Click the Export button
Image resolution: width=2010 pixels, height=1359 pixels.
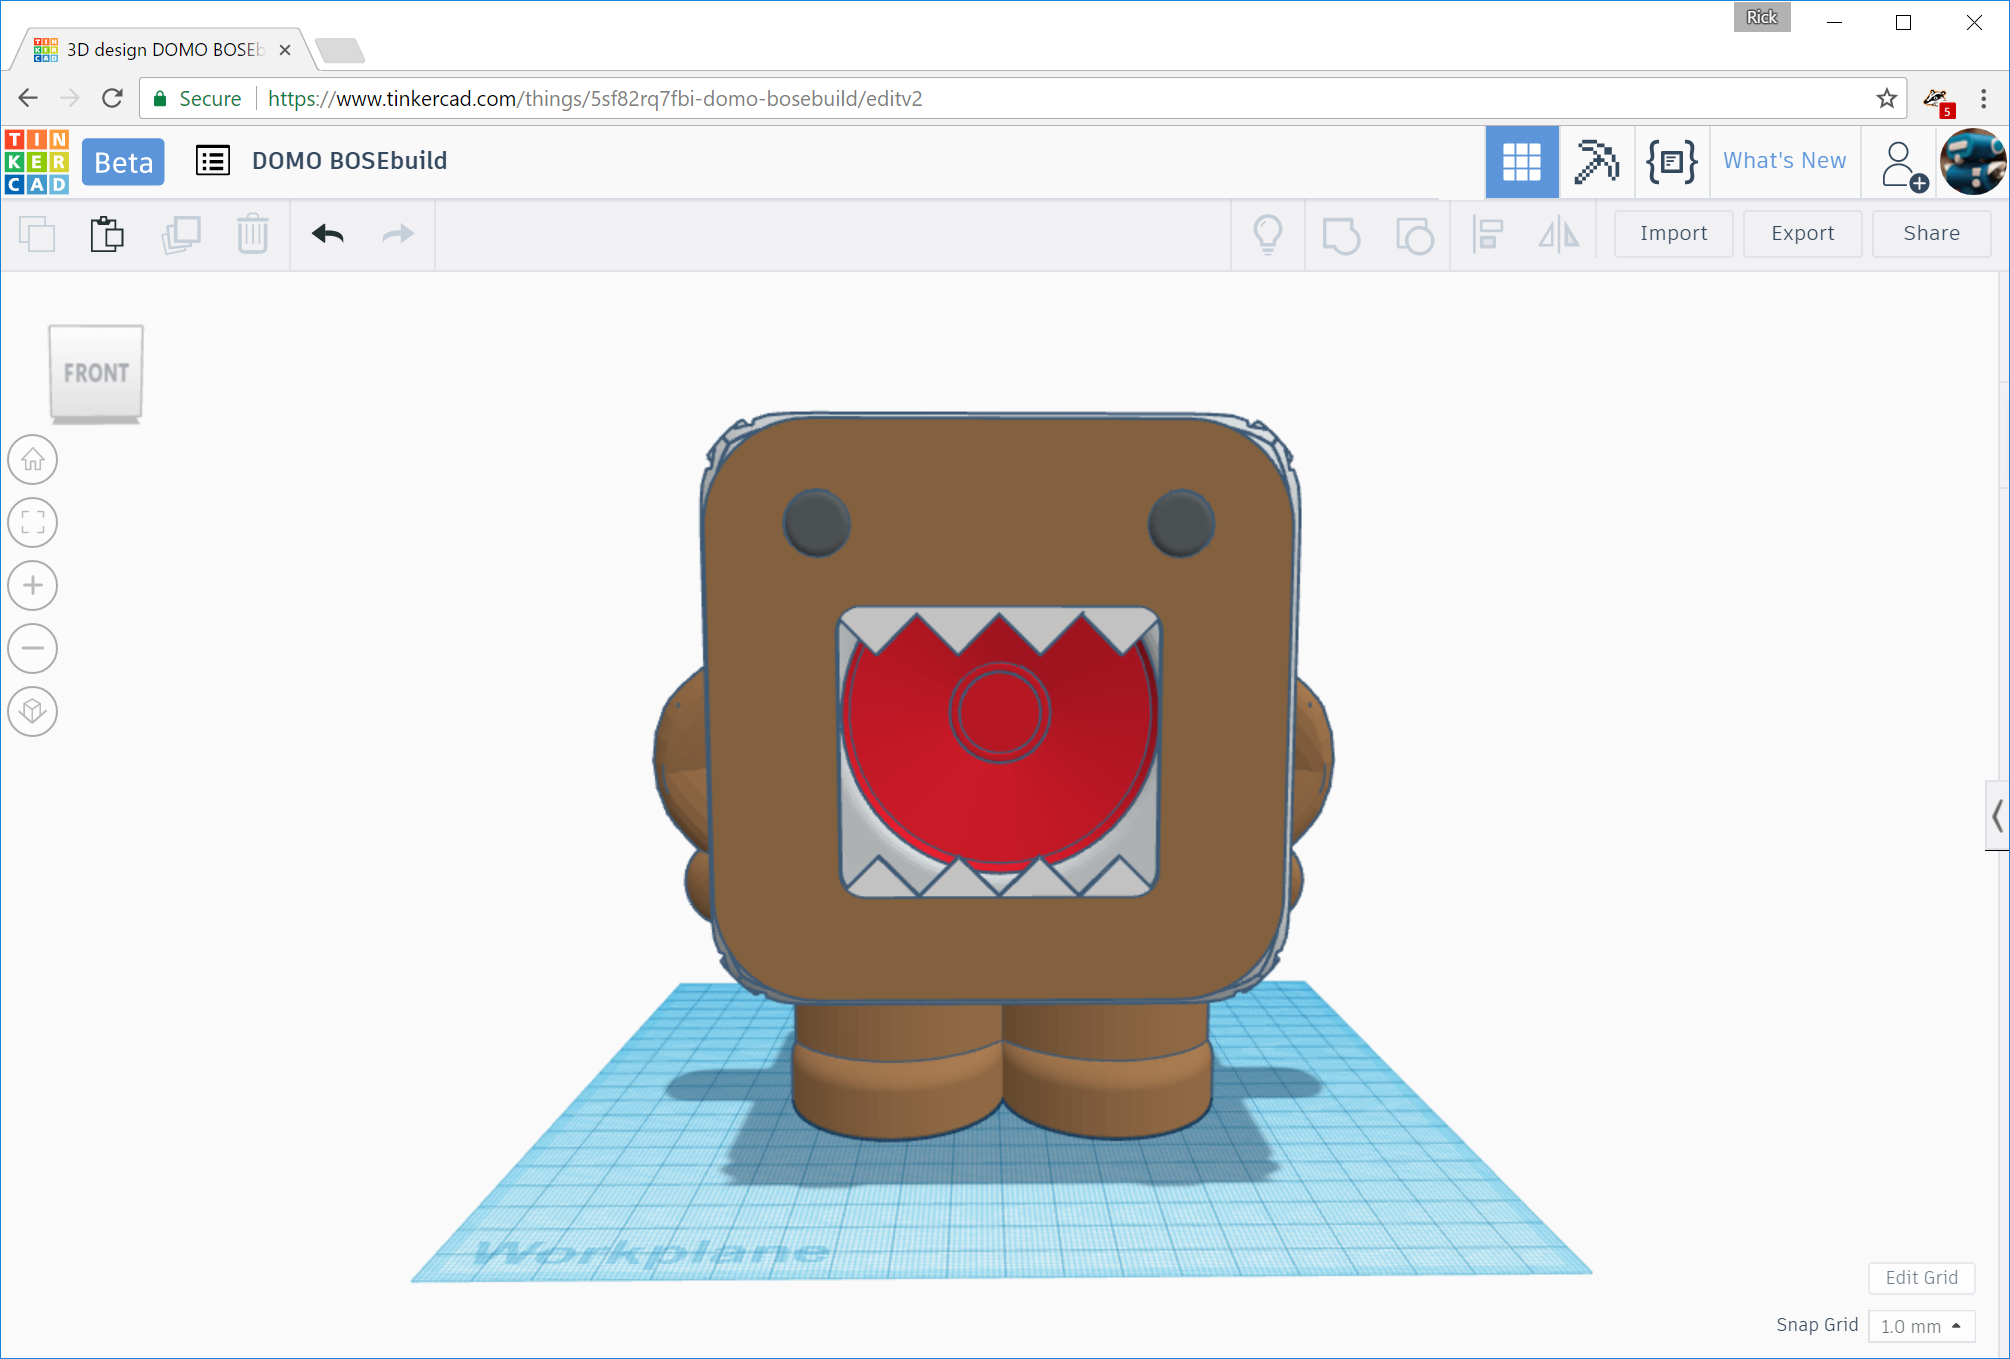[x=1802, y=233]
